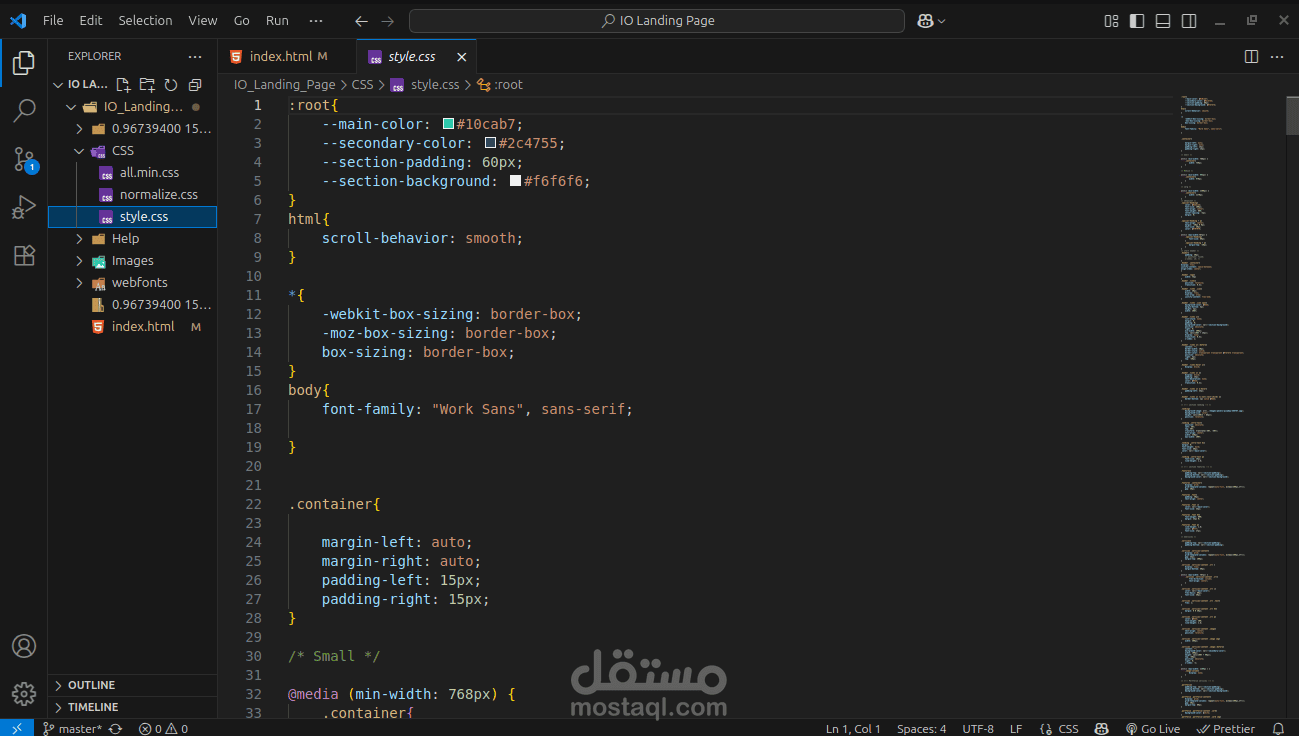Click Refresh Explorer icon

tap(171, 85)
